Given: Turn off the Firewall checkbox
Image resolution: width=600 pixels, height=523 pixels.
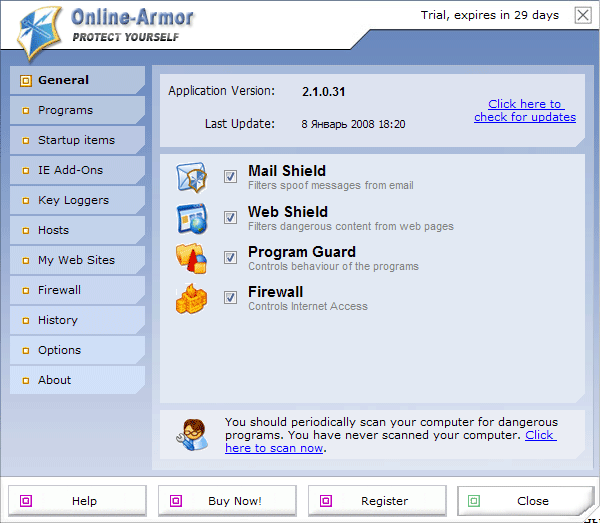Looking at the screenshot, I should pyautogui.click(x=230, y=297).
